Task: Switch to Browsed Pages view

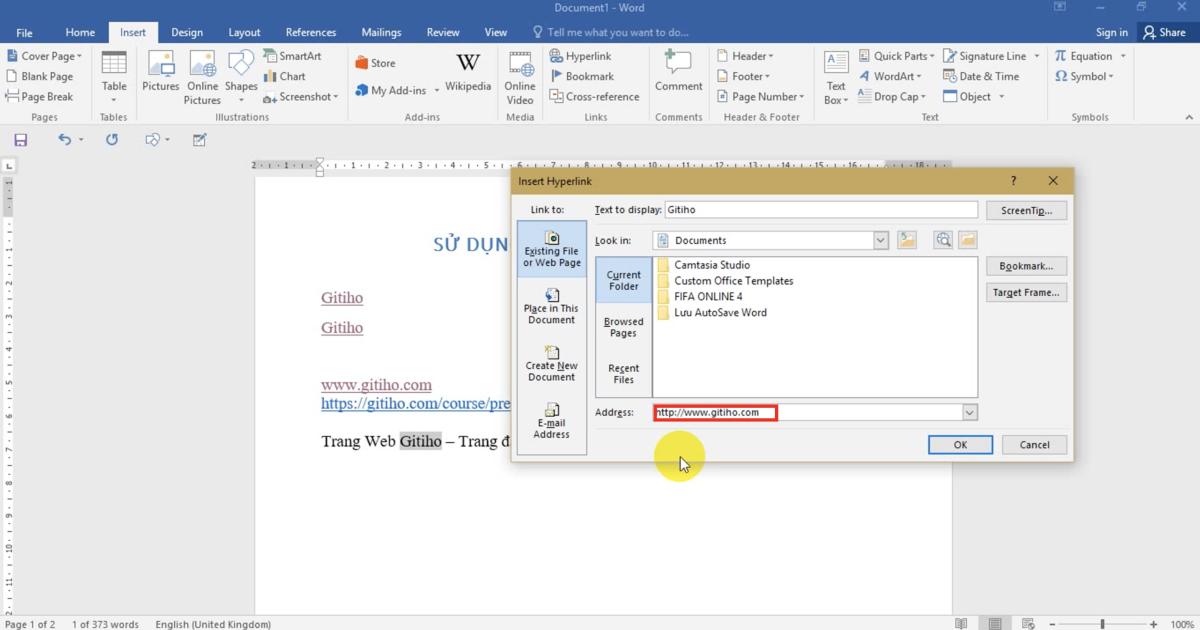Action: coord(622,327)
